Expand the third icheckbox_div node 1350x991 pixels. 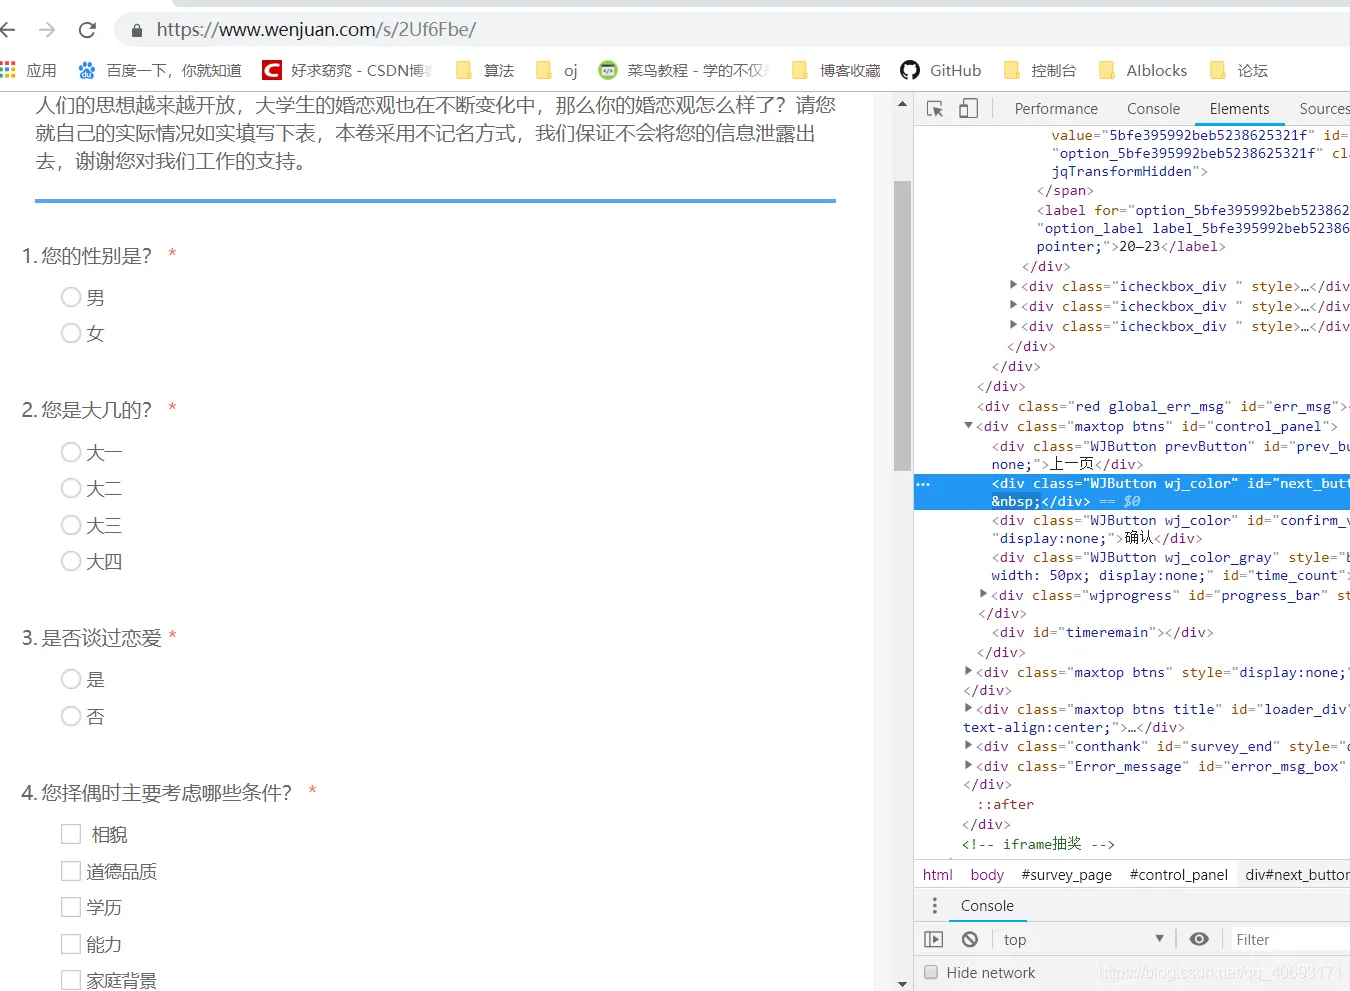(x=1013, y=325)
